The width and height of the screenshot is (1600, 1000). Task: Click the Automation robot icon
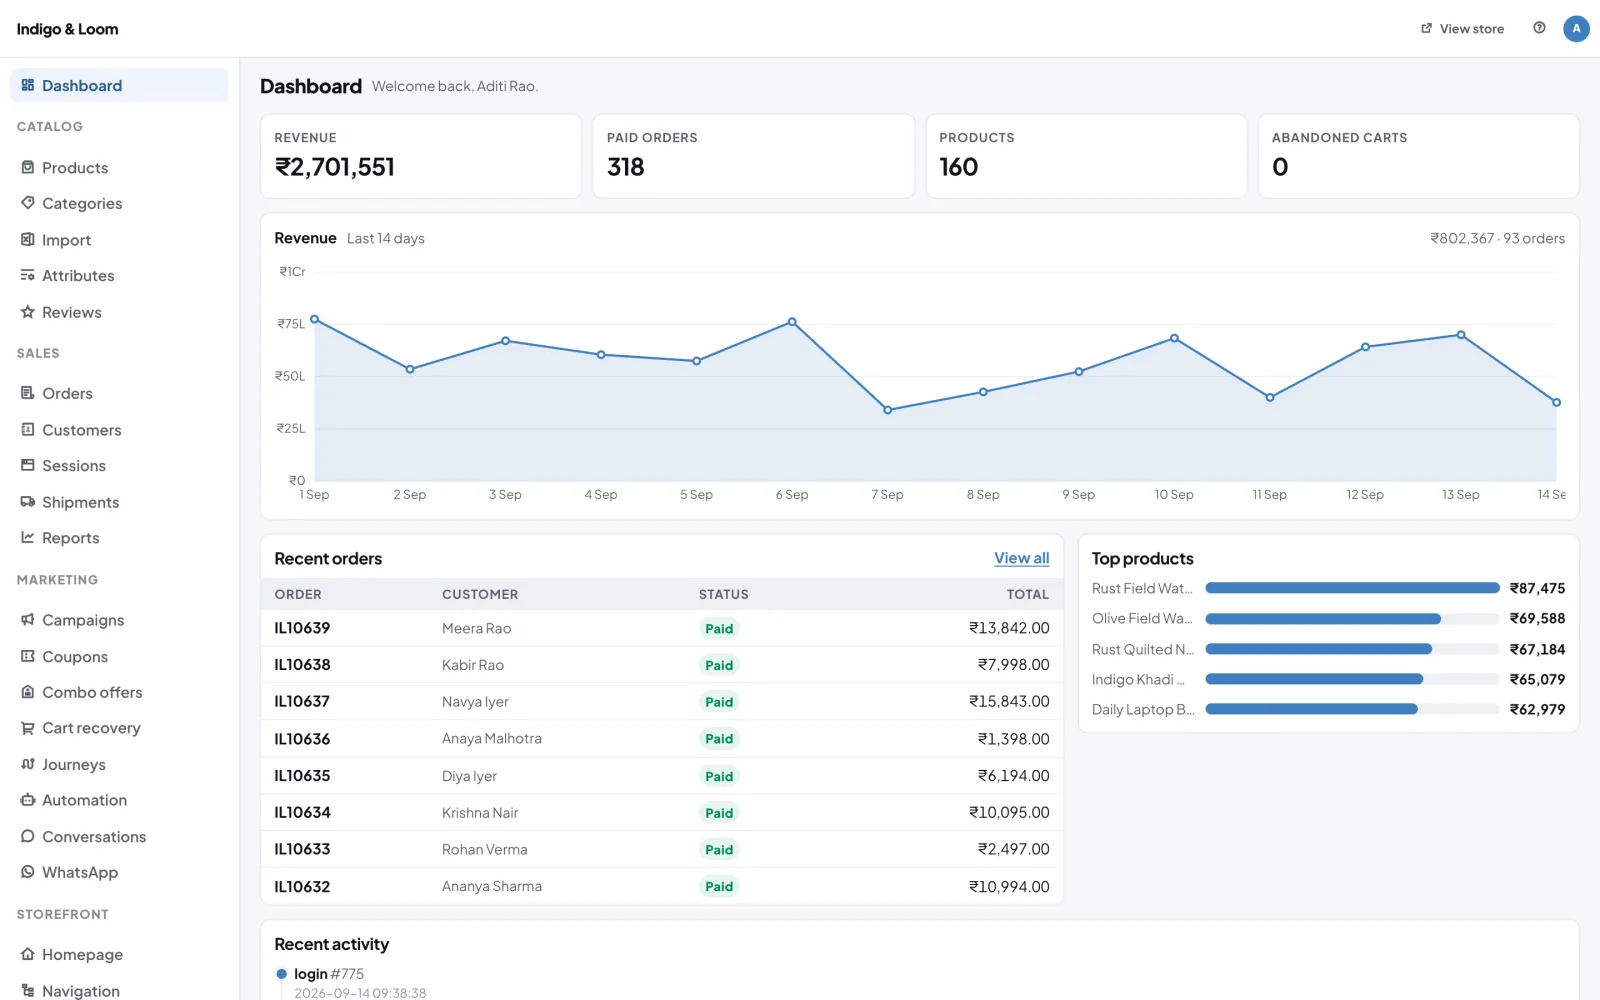coord(28,800)
